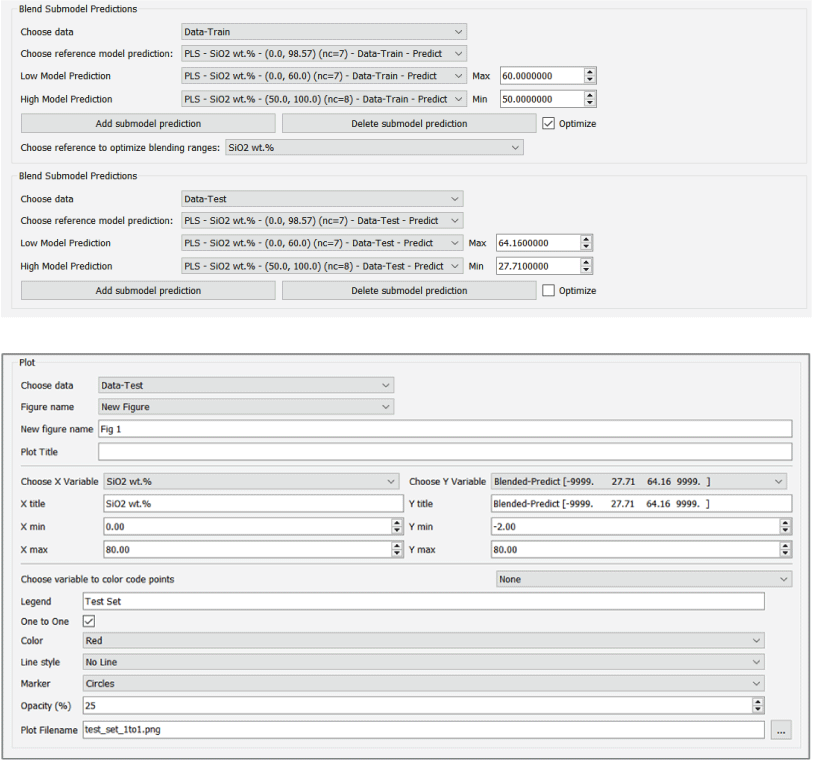Toggle the One to One checkbox
813x760 pixels.
pos(89,621)
